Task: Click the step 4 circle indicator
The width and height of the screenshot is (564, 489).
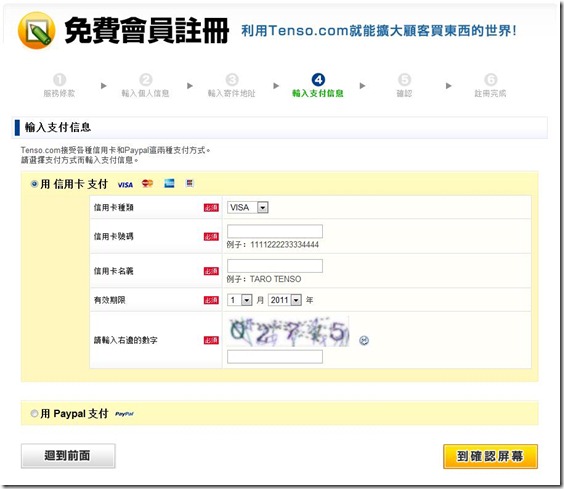Action: [x=318, y=80]
